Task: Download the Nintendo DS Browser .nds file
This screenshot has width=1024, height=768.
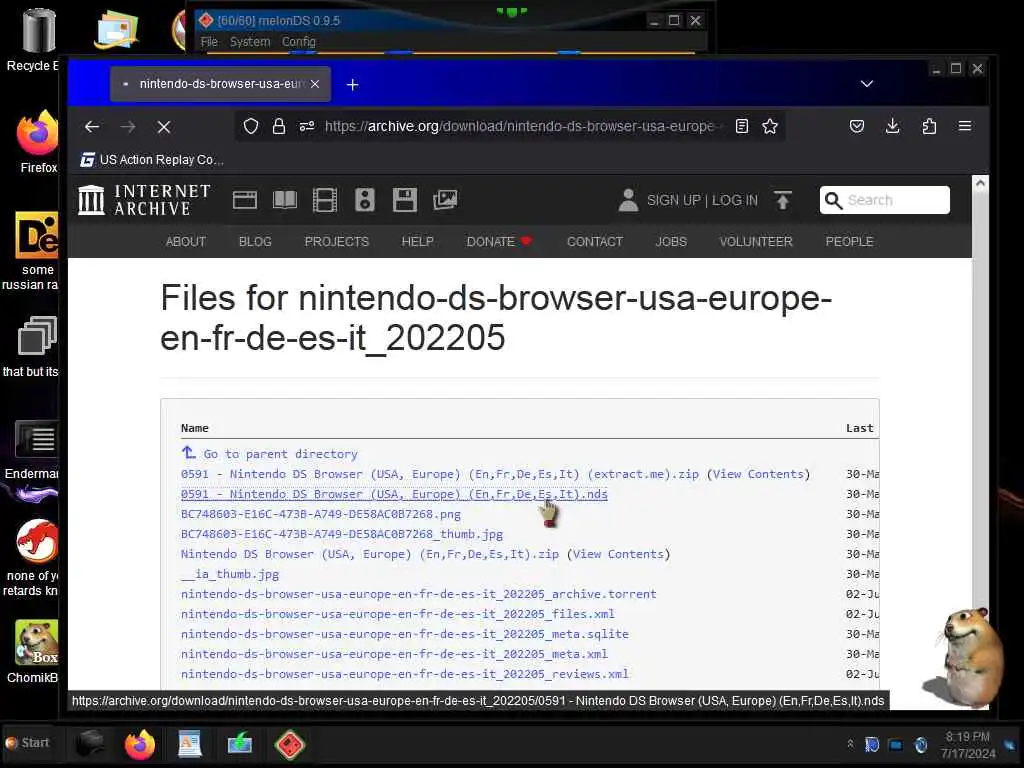Action: point(394,494)
